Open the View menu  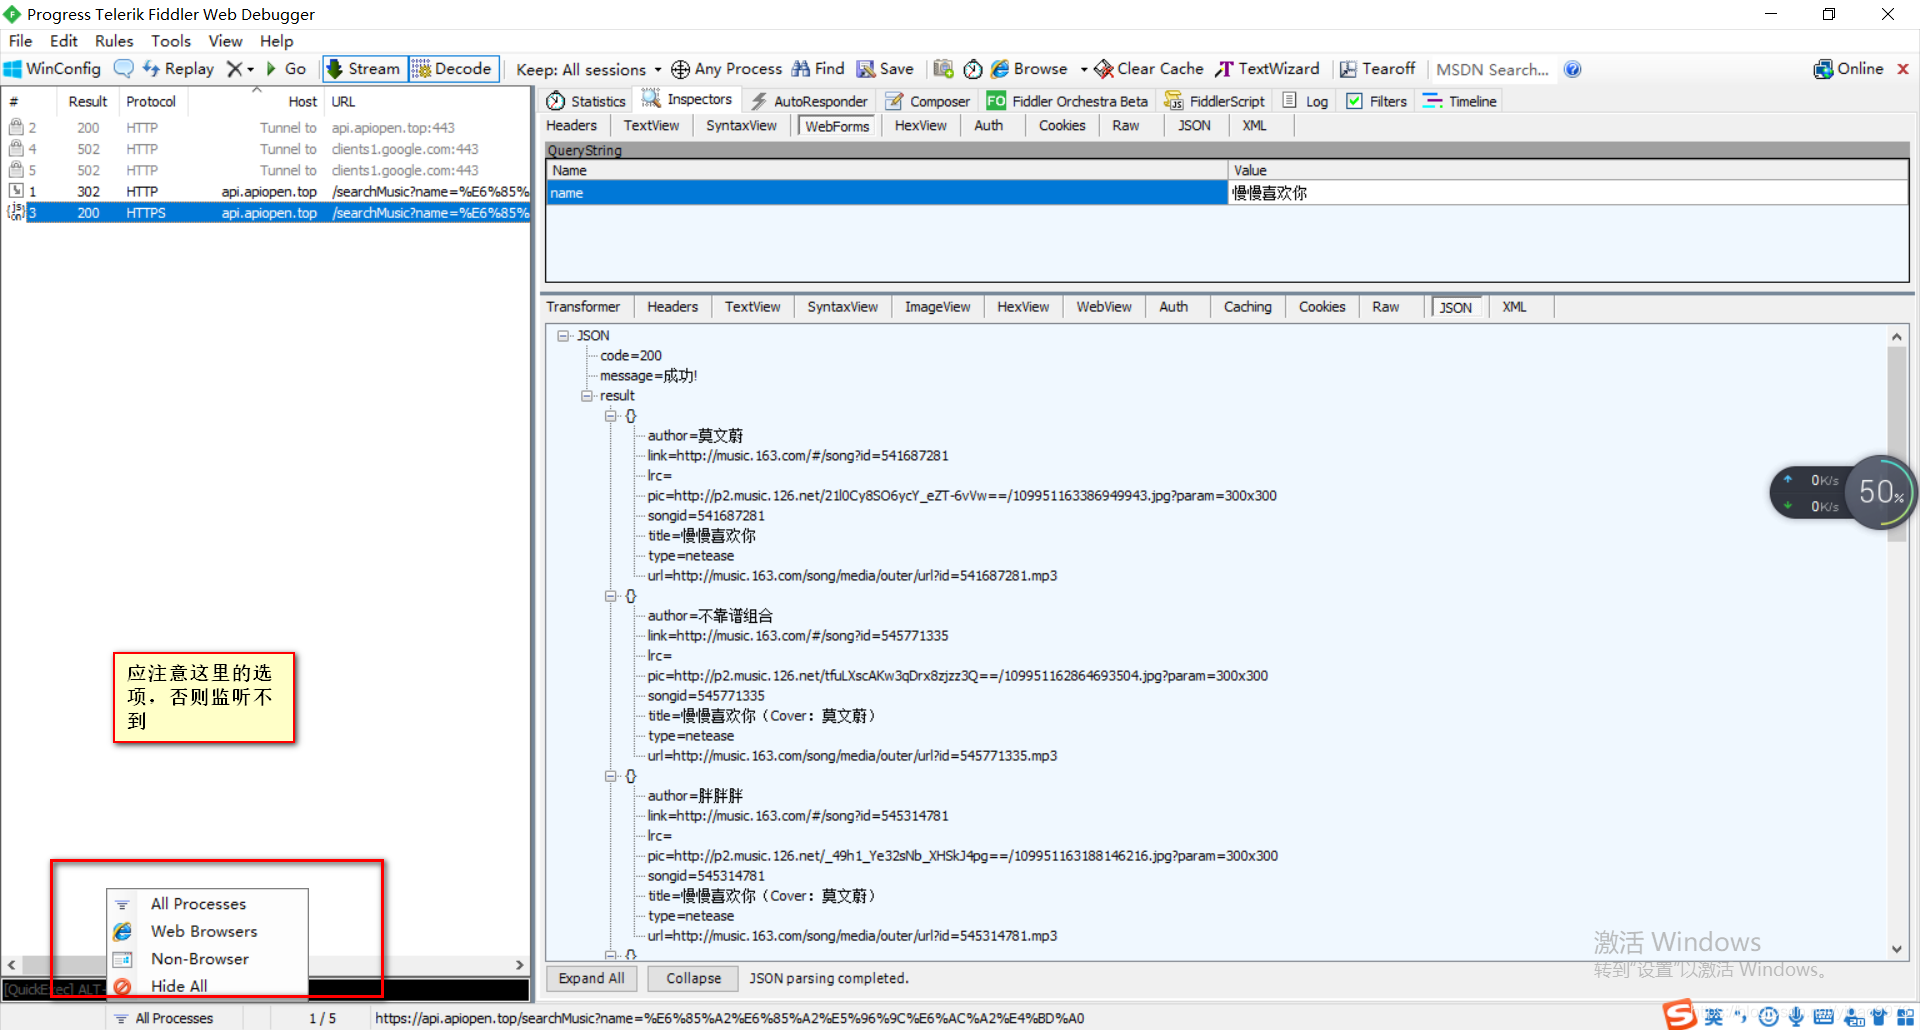pos(225,41)
